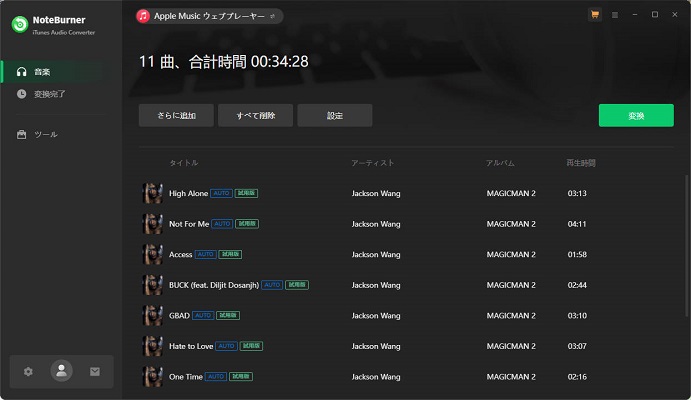Screen dimensions: 691x400
Task: Click Jackson Wang artist in GBAD row
Action: click(376, 315)
